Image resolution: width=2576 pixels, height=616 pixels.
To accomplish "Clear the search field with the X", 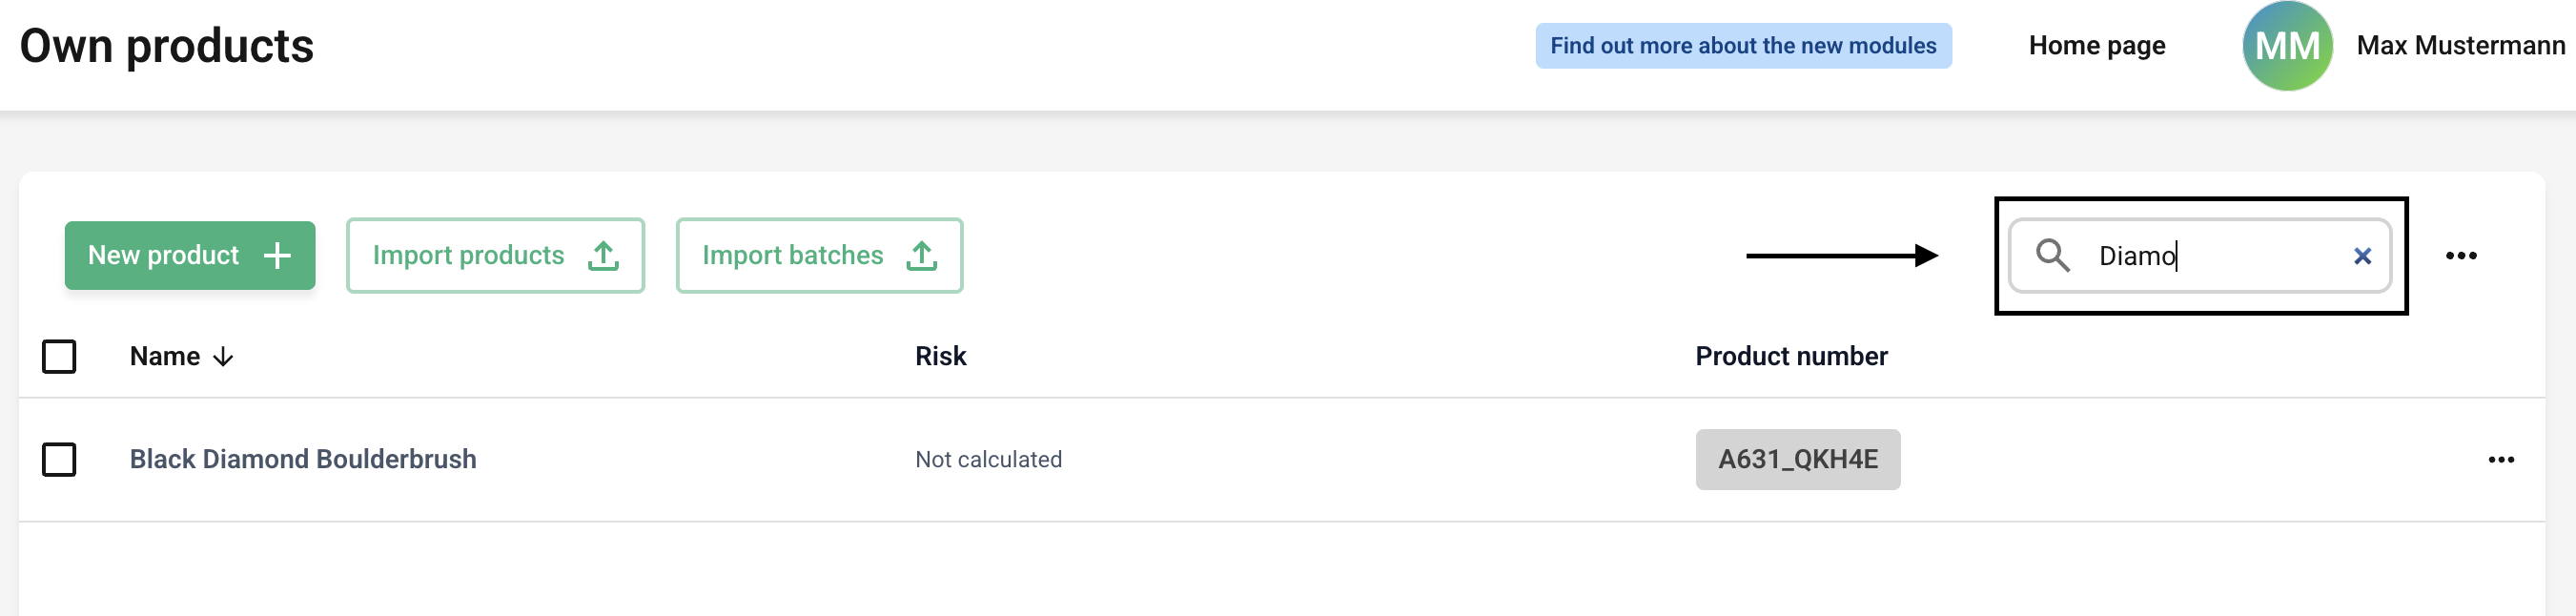I will coord(2362,257).
